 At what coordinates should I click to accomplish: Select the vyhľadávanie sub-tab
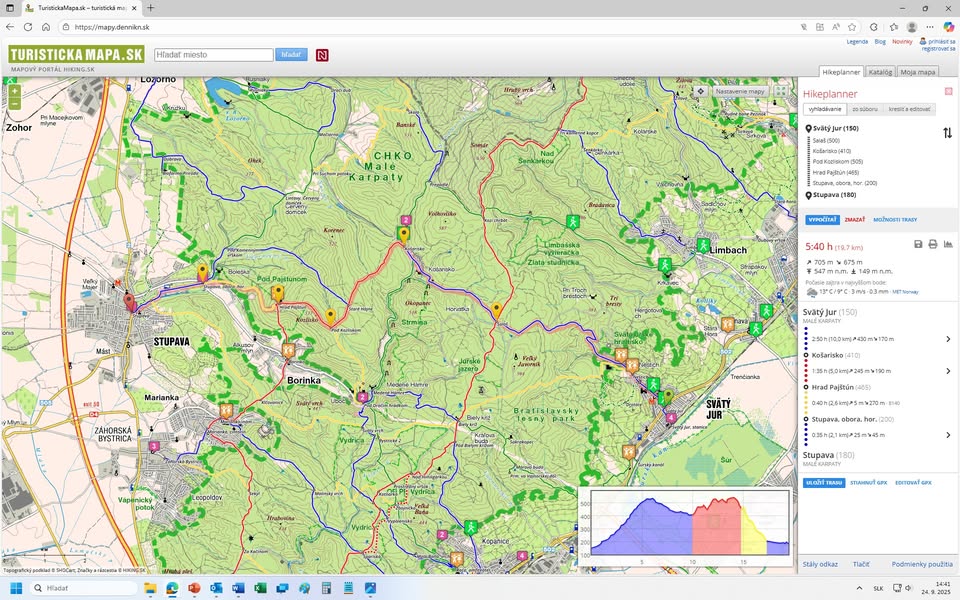(x=825, y=109)
